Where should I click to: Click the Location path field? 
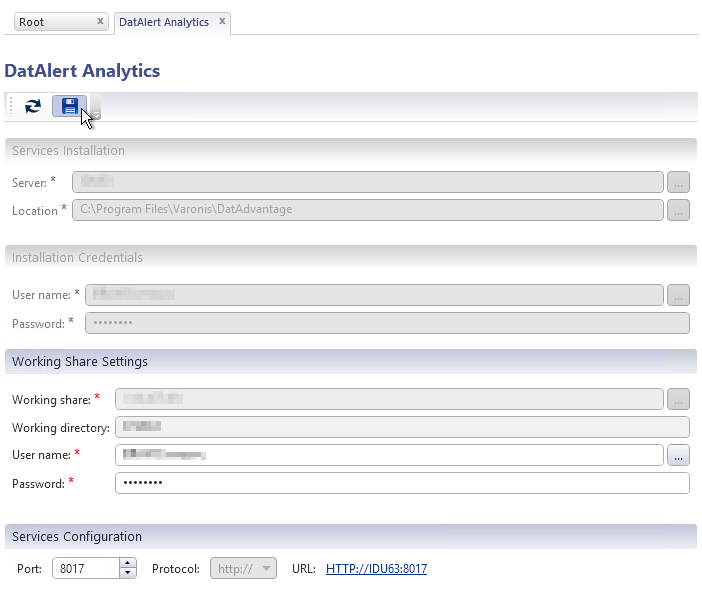[368, 210]
